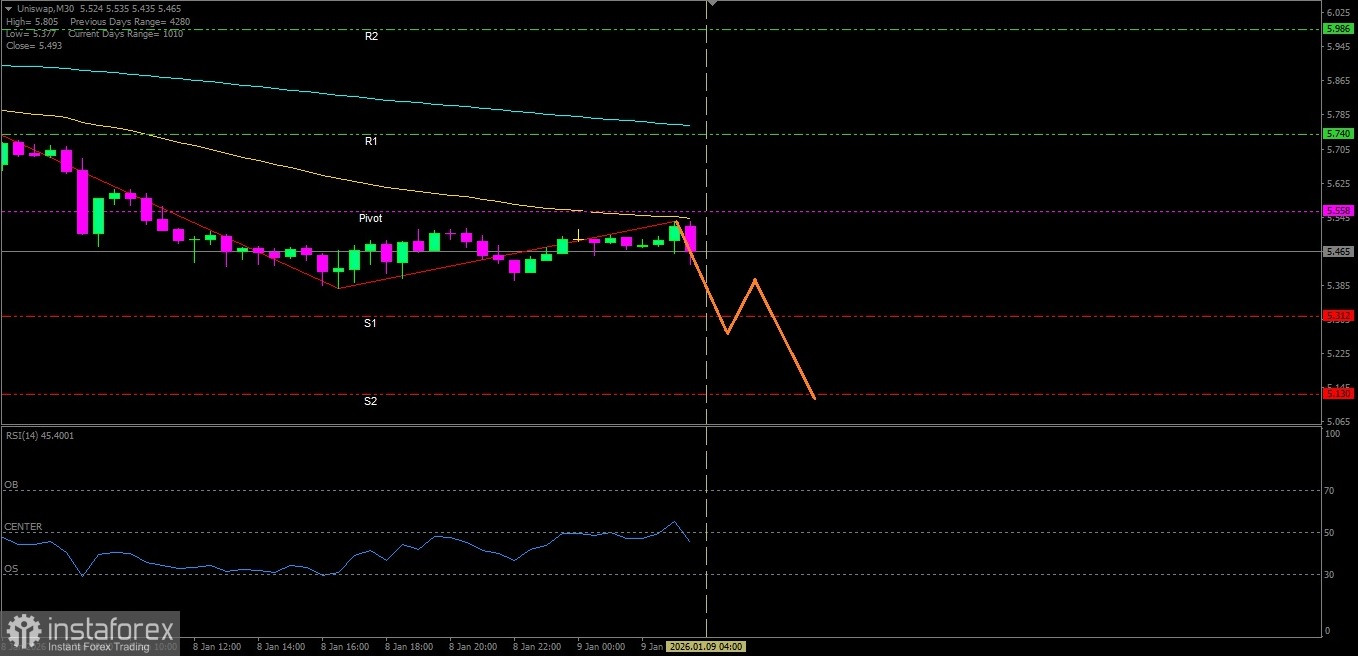This screenshot has height=656, width=1358.
Task: Click 5.625 on the price axis
Action: (1338, 183)
